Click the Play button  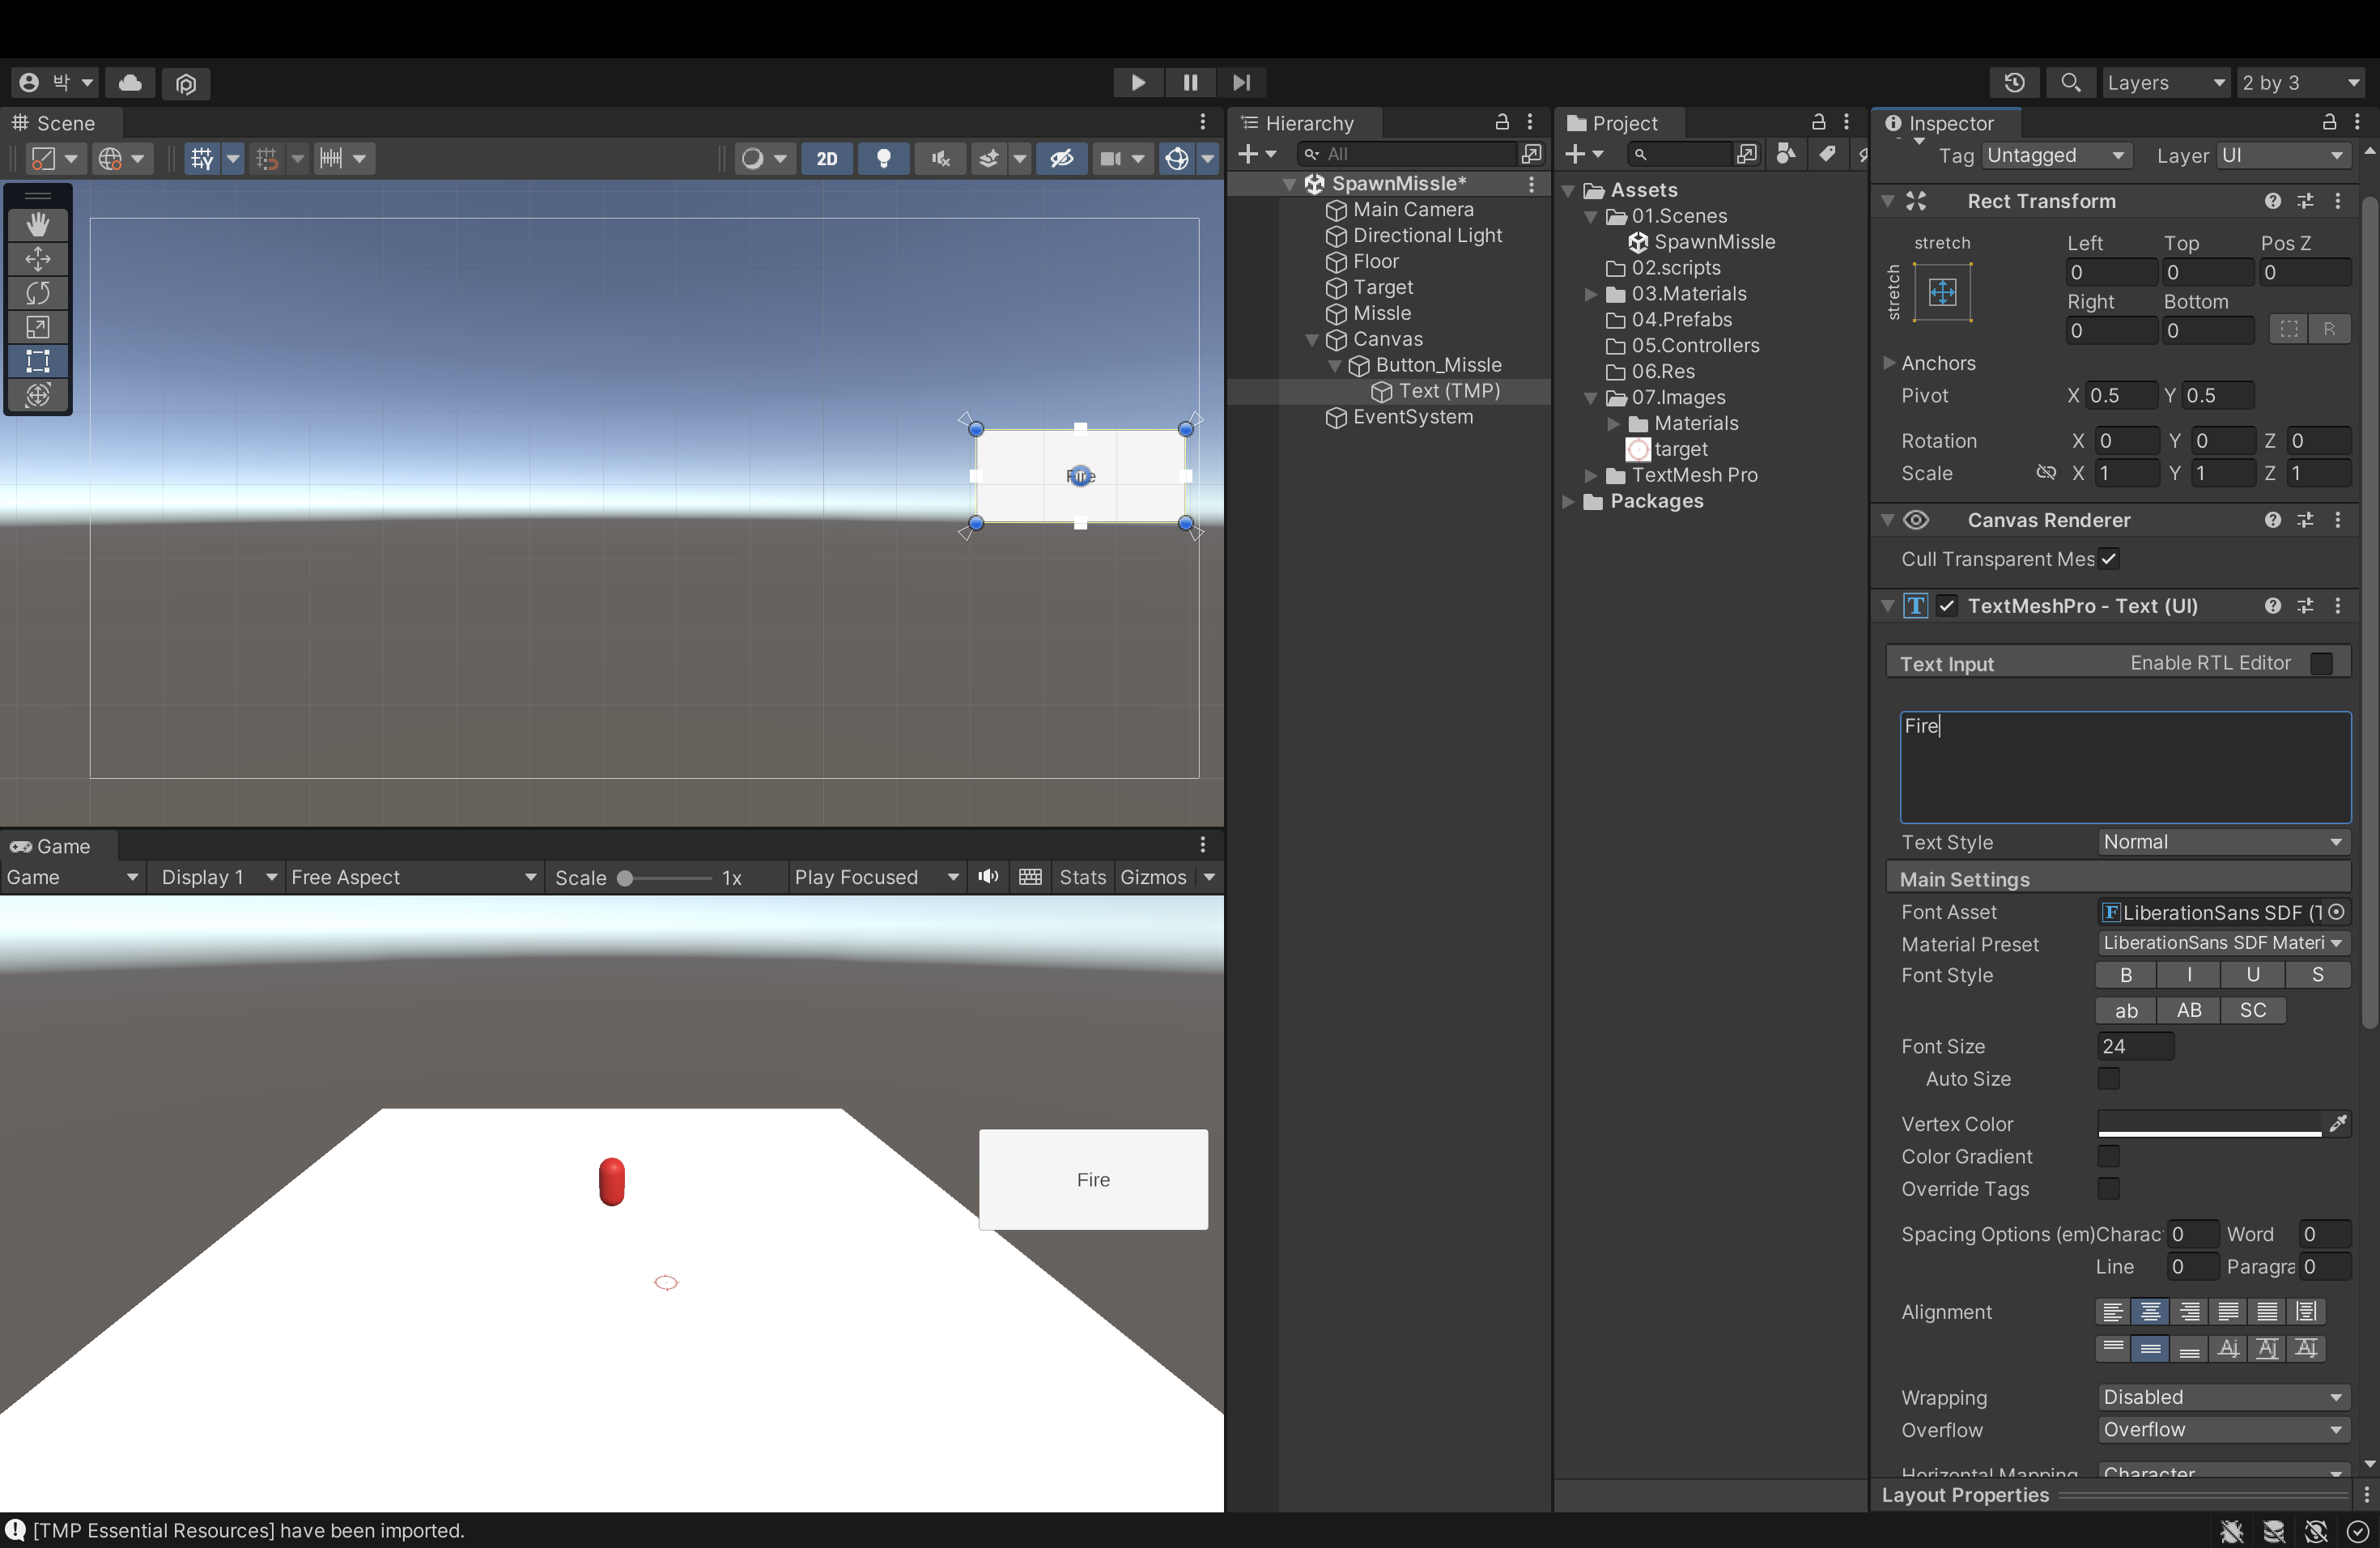1138,82
